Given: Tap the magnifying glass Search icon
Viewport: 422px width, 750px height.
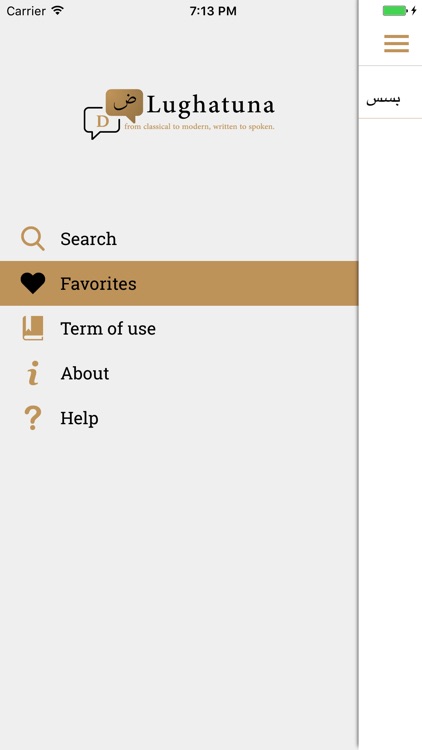Looking at the screenshot, I should 33,239.
